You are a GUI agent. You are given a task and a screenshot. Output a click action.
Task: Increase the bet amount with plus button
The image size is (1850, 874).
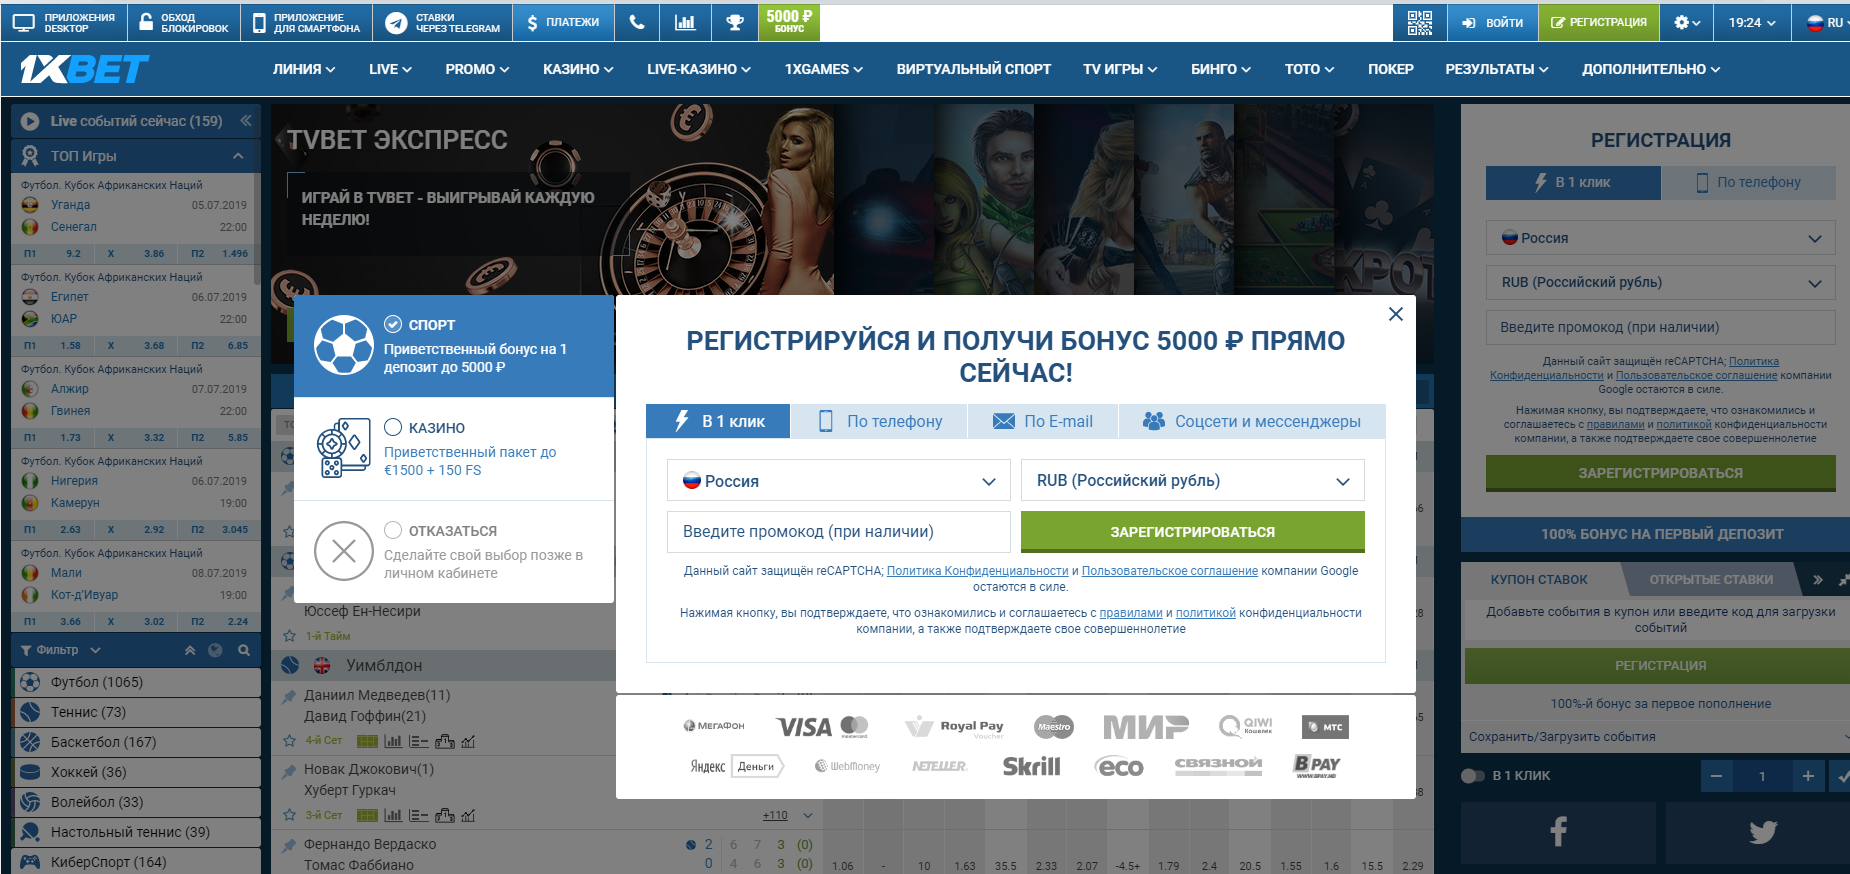point(1807,776)
